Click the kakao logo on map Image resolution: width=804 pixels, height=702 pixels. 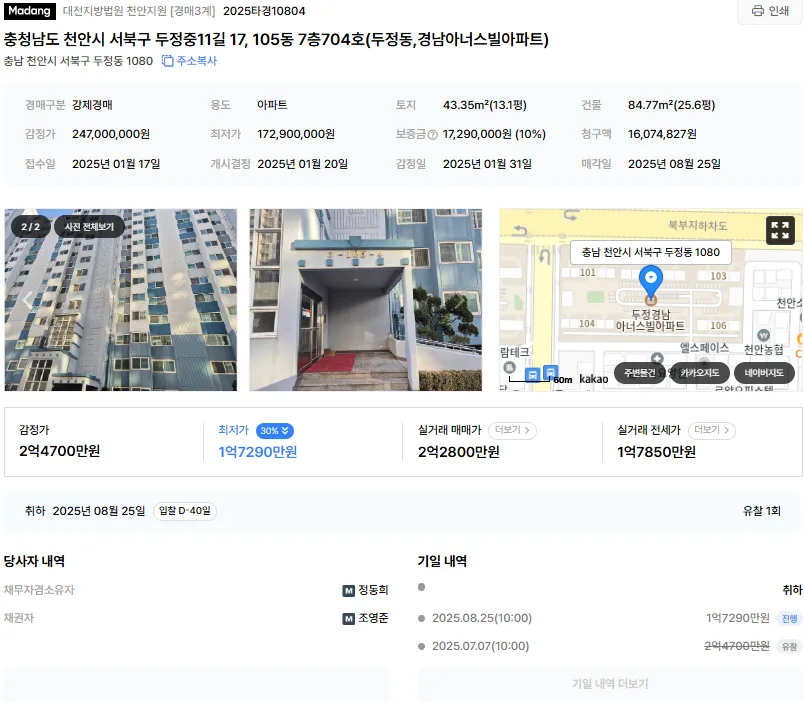tap(593, 379)
